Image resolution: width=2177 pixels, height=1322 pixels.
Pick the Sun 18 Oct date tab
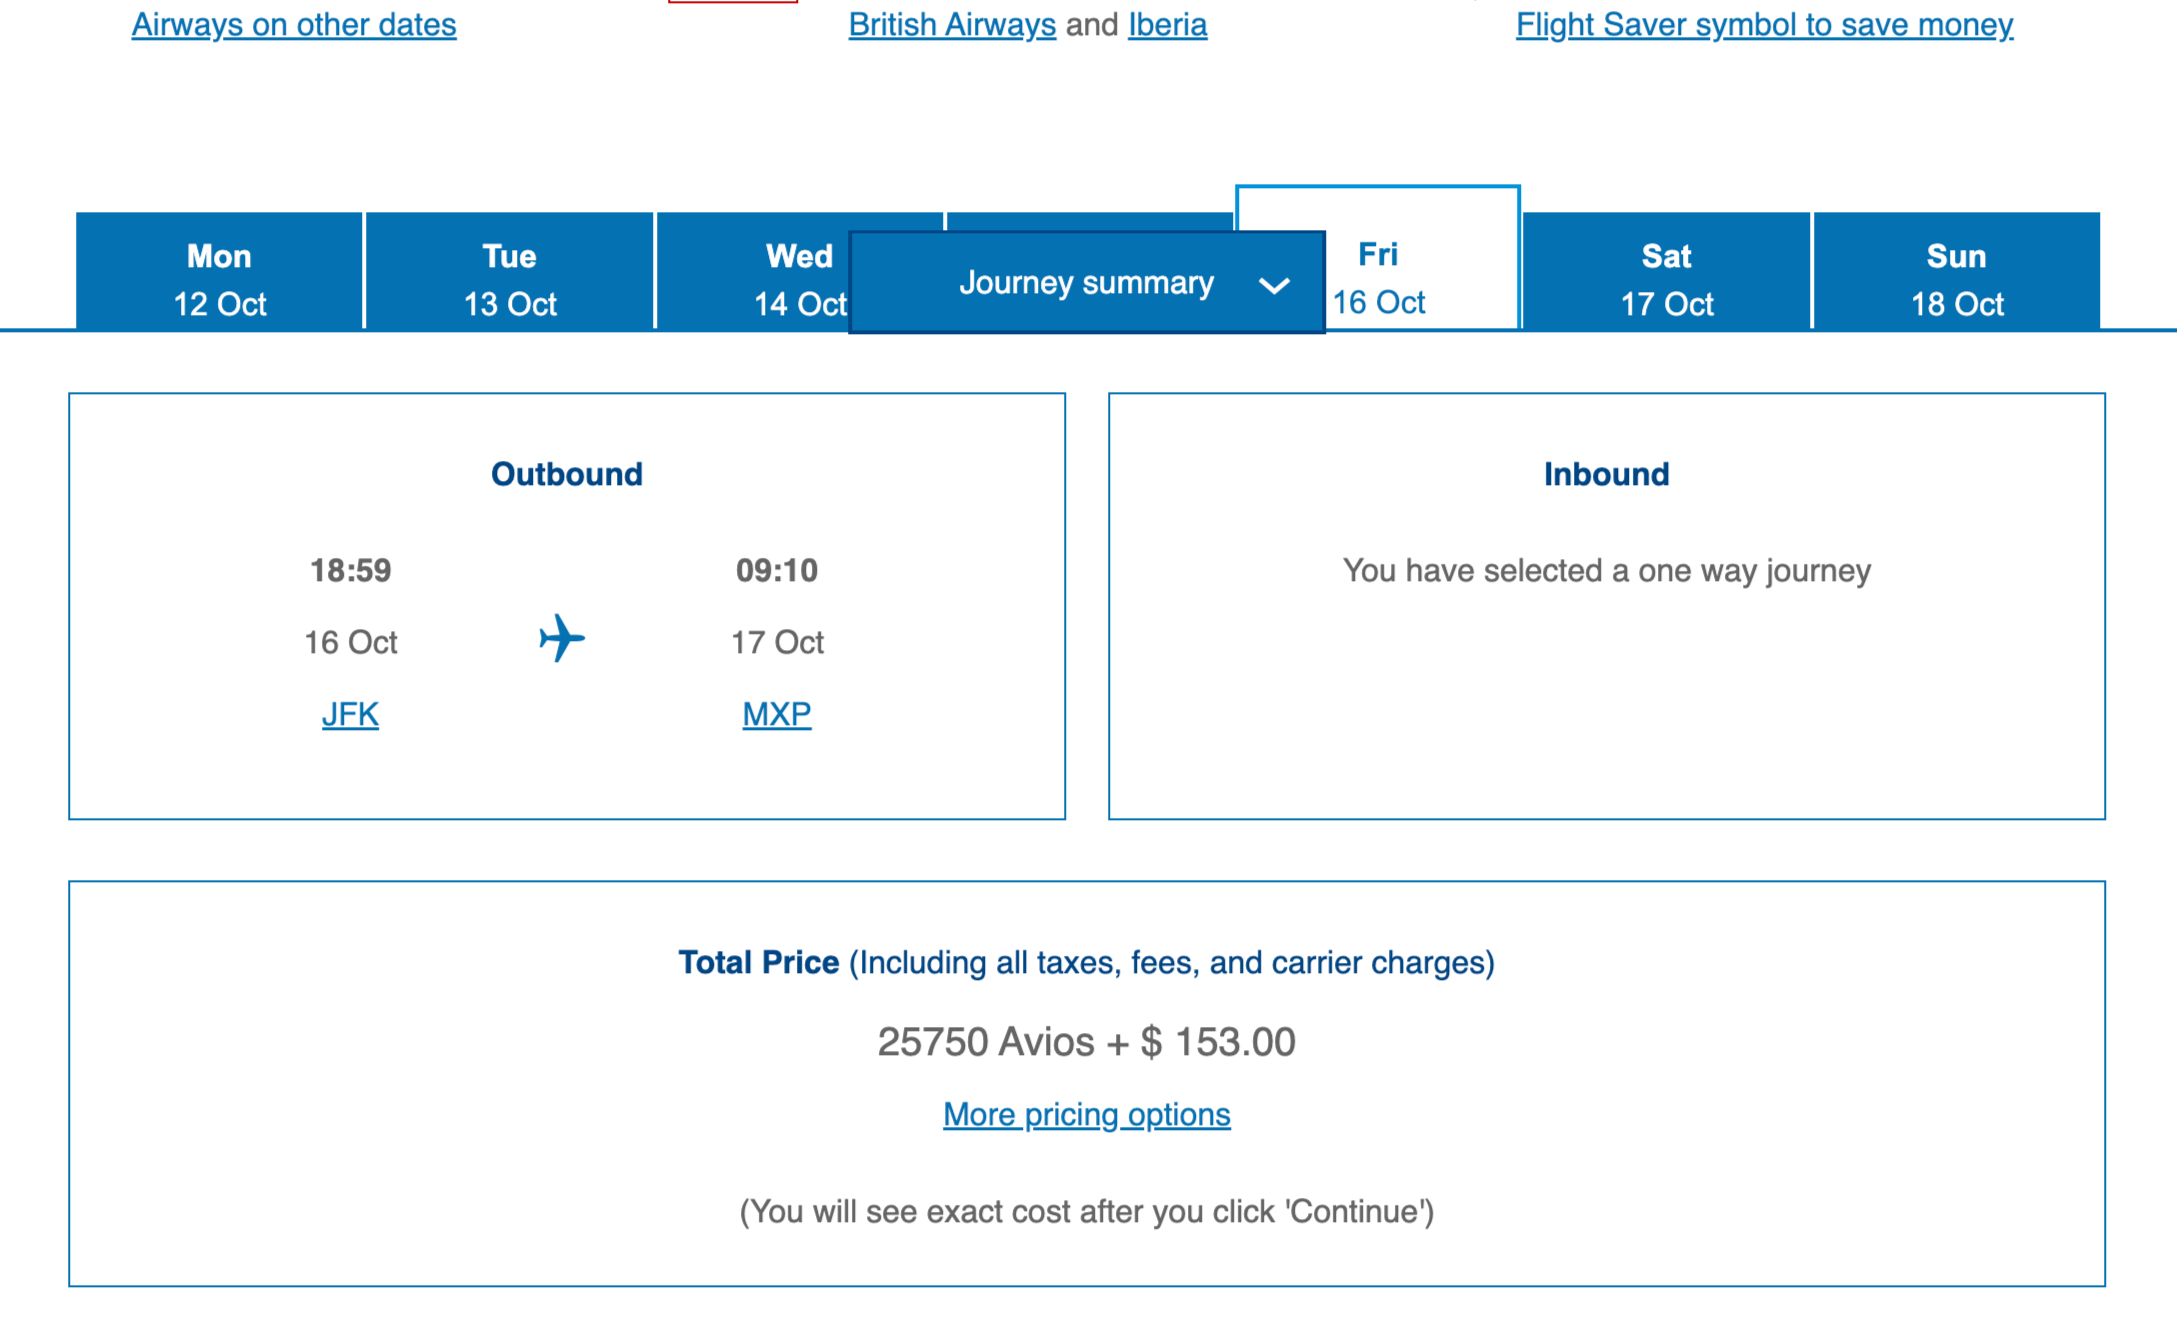(1956, 279)
